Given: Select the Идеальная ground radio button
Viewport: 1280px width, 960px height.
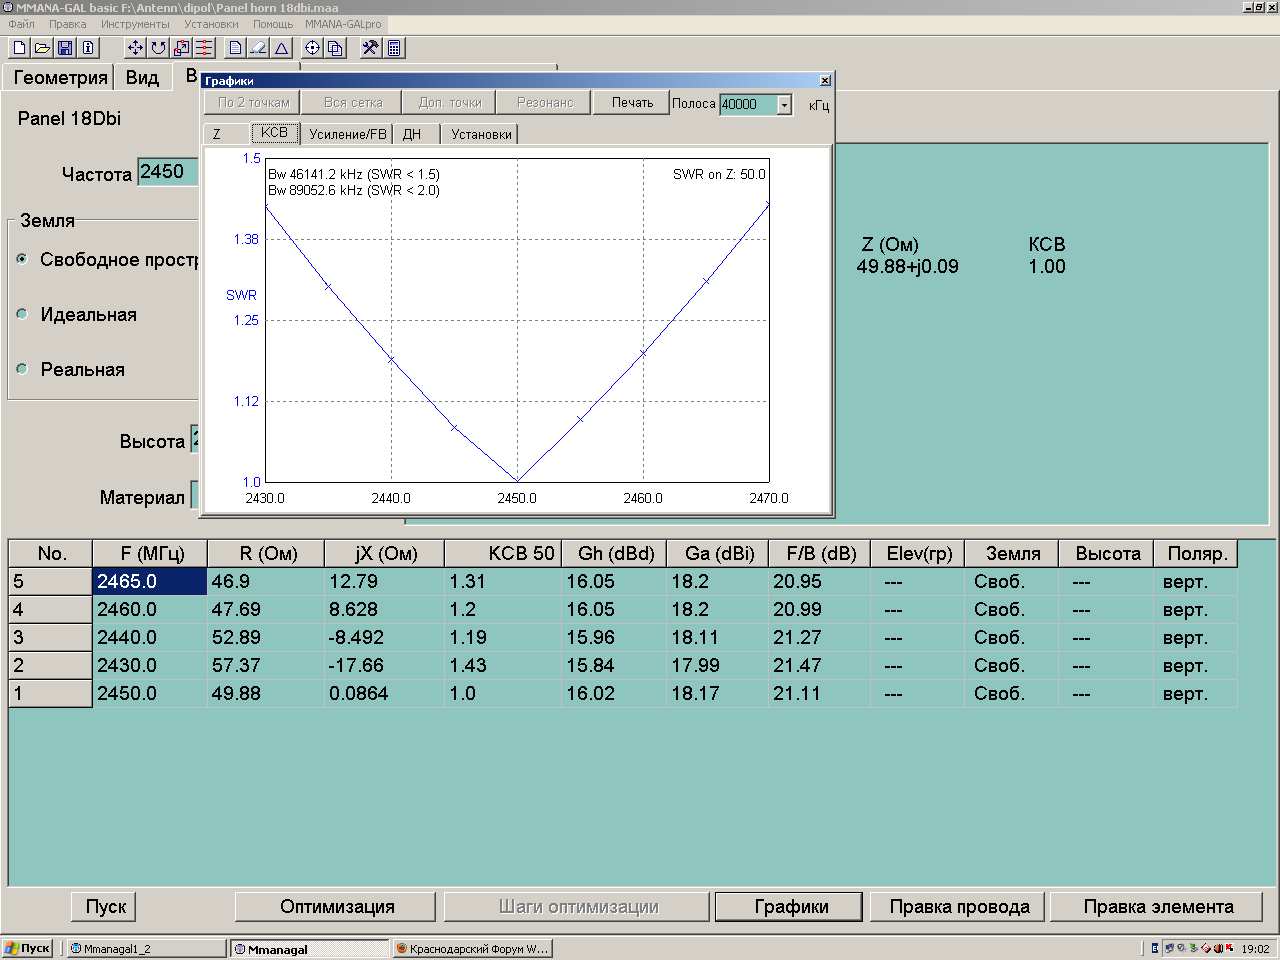Looking at the screenshot, I should 22,314.
